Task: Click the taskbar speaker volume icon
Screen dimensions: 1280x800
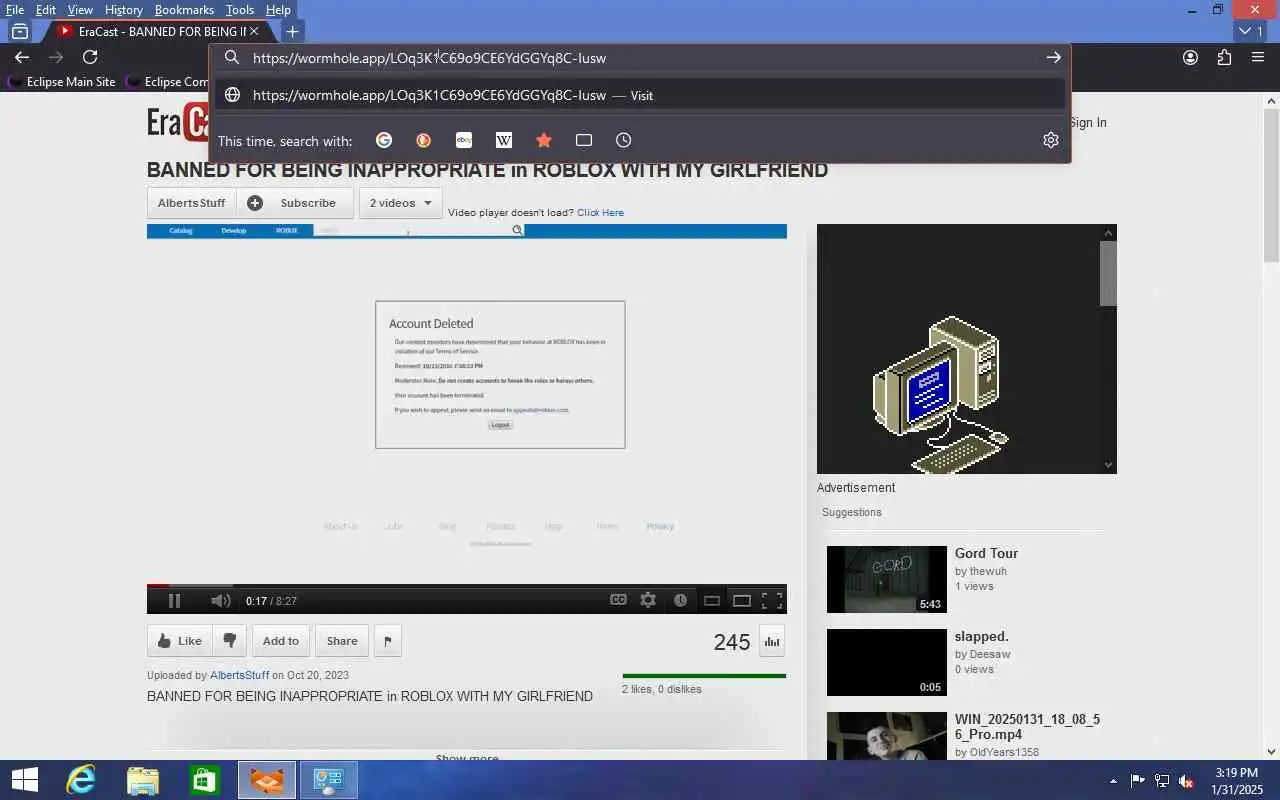Action: [1187, 780]
